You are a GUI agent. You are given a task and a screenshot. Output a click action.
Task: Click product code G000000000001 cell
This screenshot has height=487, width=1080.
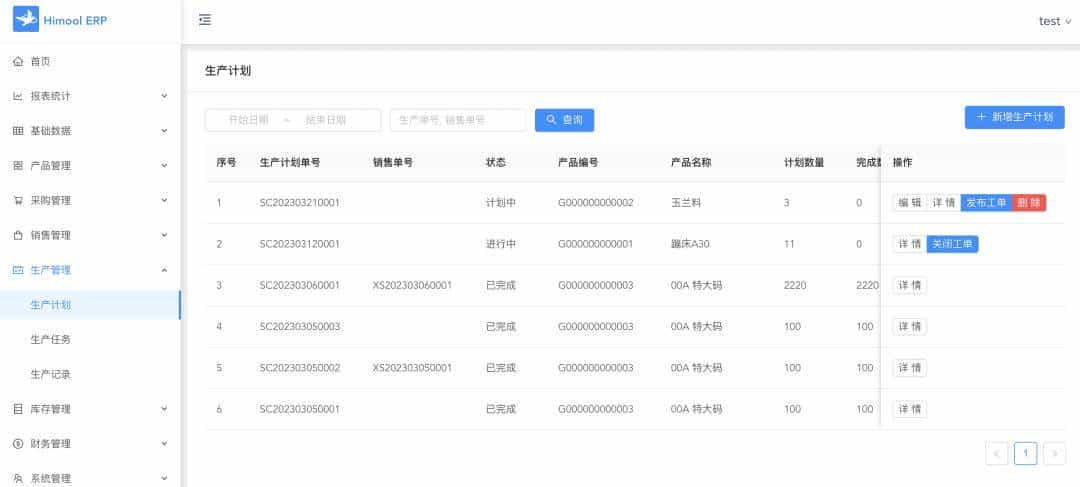coord(596,244)
